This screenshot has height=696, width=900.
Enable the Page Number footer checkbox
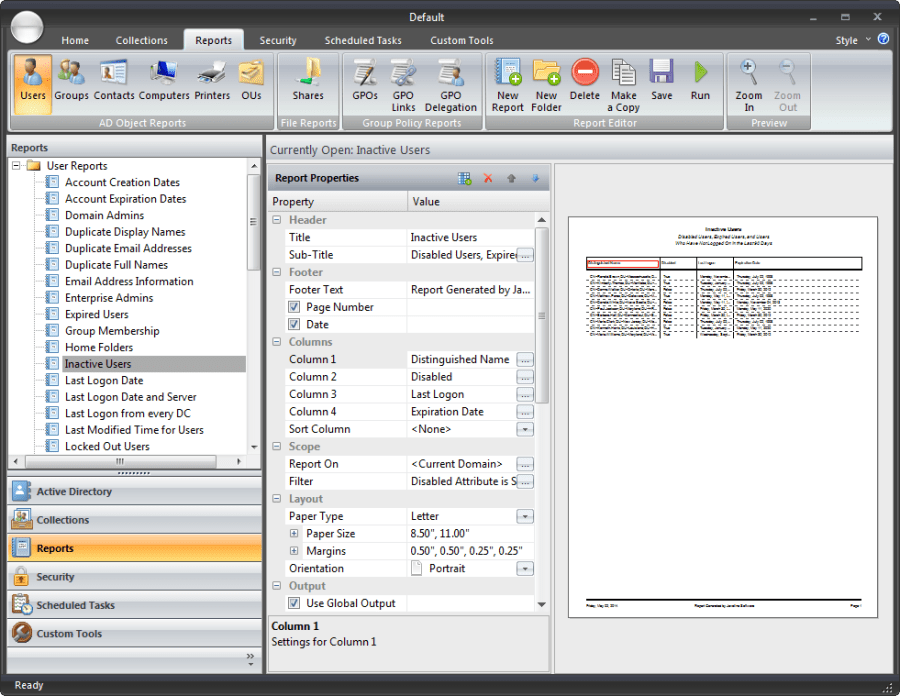(x=294, y=307)
